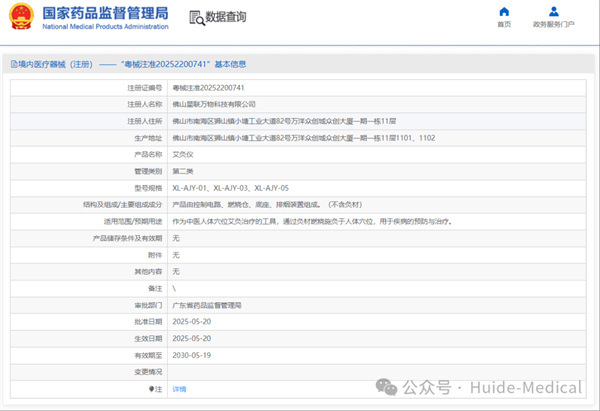Image resolution: width=600 pixels, height=411 pixels.
Task: Select structure text 产品由控制电路、燃烧仓
Action: [x=267, y=205]
